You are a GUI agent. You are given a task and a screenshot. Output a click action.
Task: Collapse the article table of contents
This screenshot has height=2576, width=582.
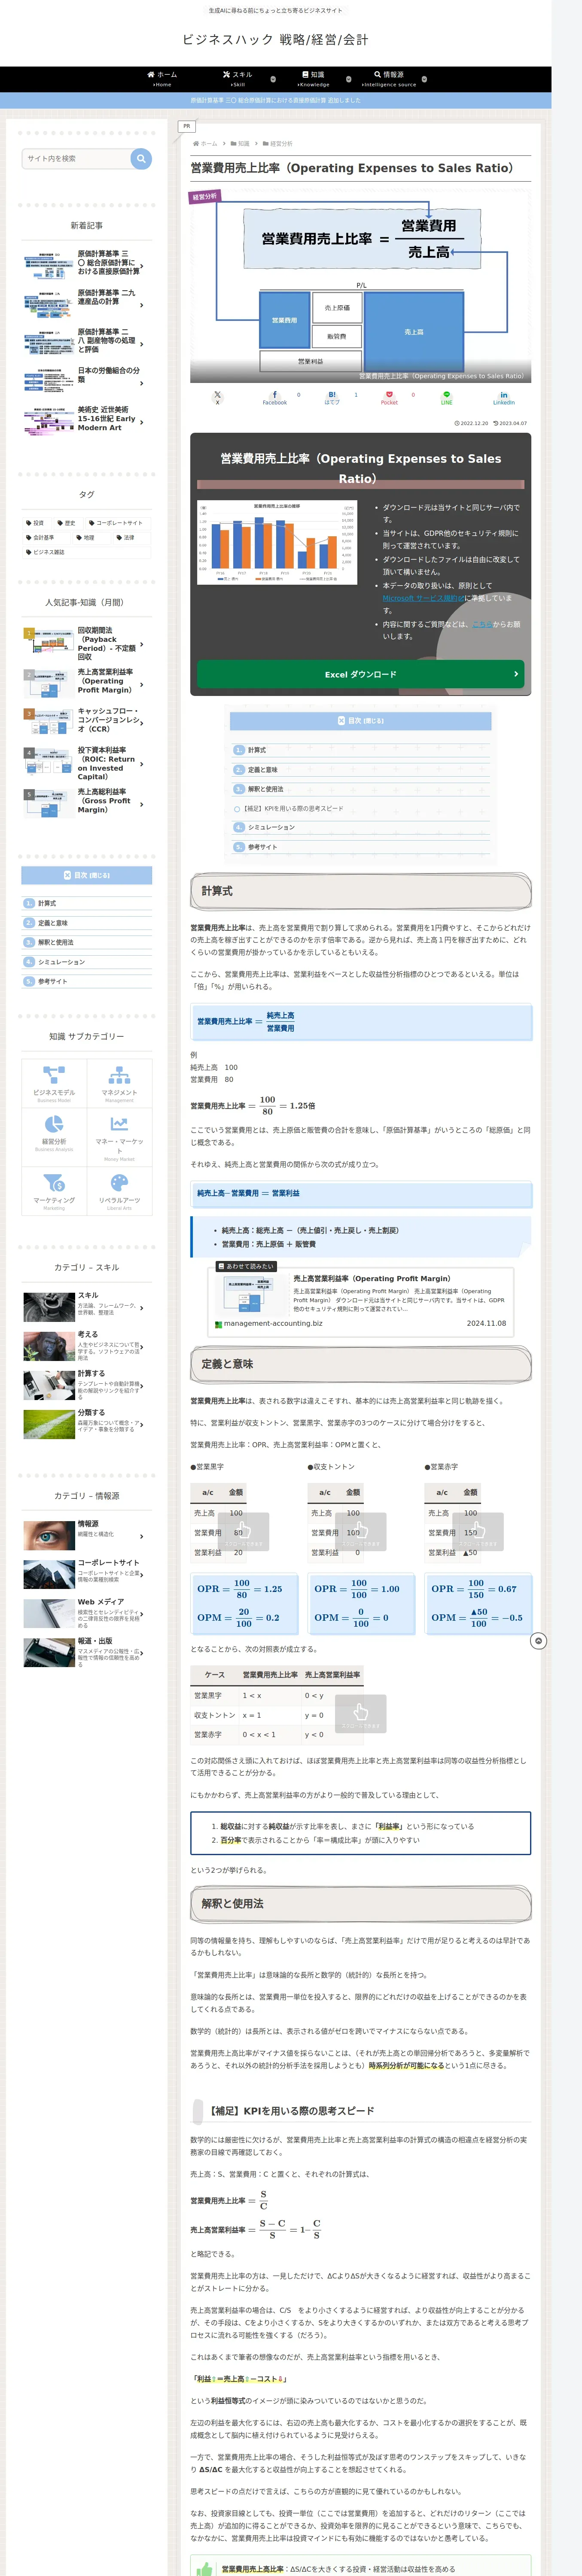pyautogui.click(x=360, y=720)
